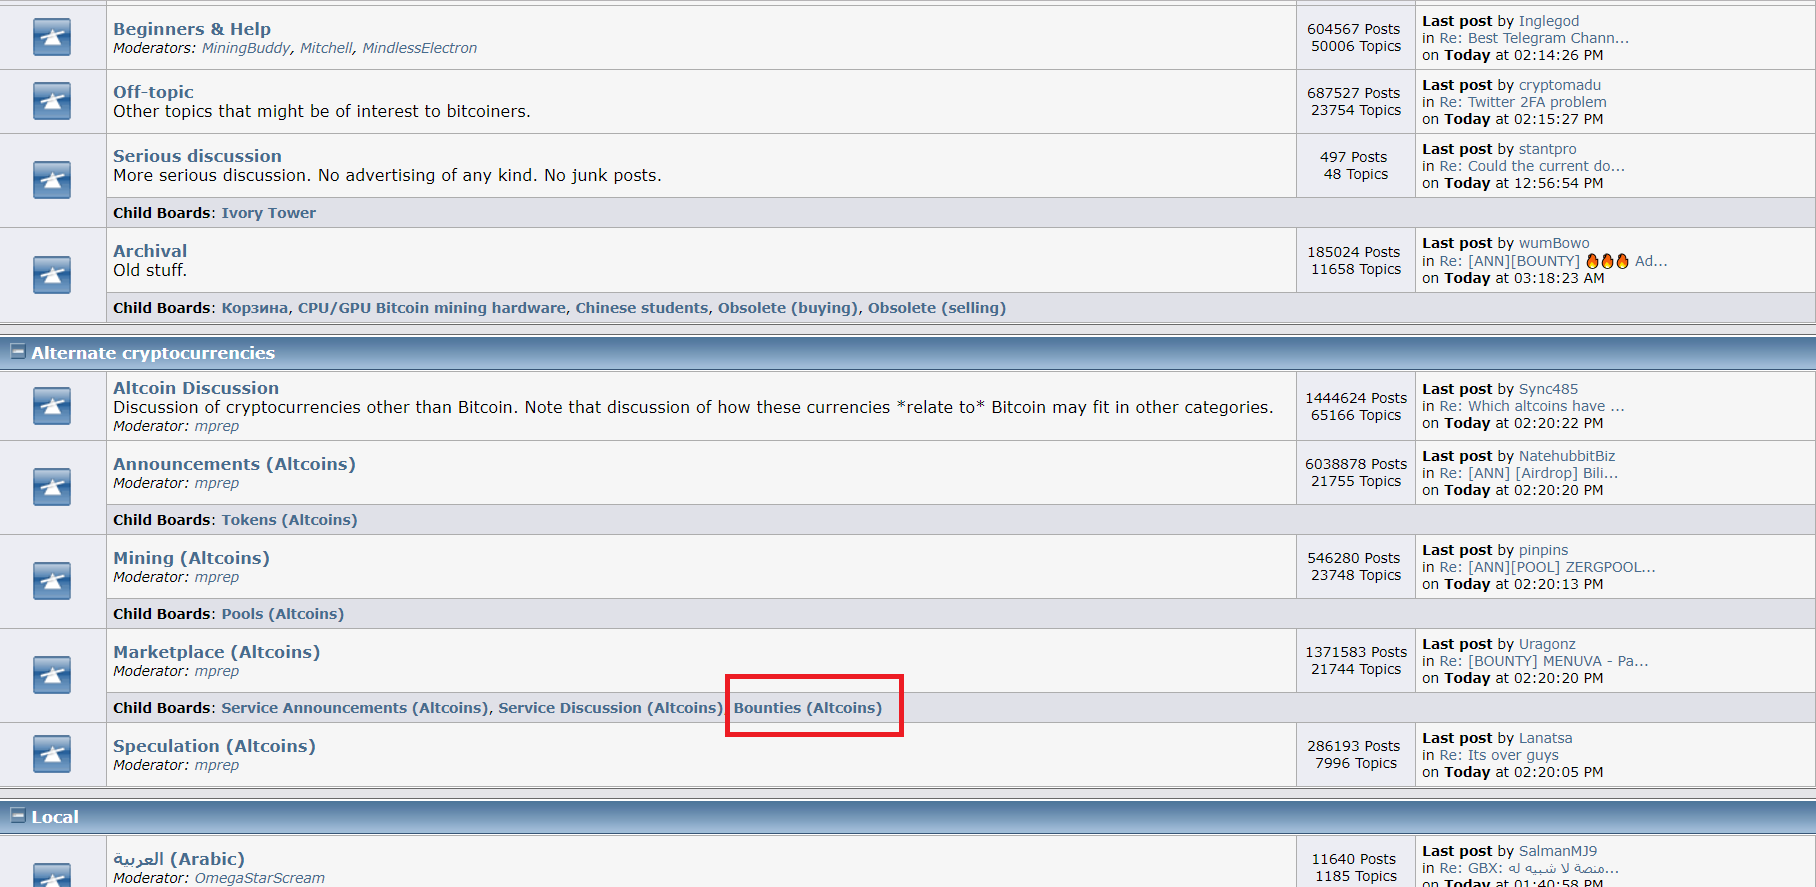Viewport: 1816px width, 887px height.
Task: View moderator OmegaStarScream's profile
Action: pyautogui.click(x=259, y=878)
